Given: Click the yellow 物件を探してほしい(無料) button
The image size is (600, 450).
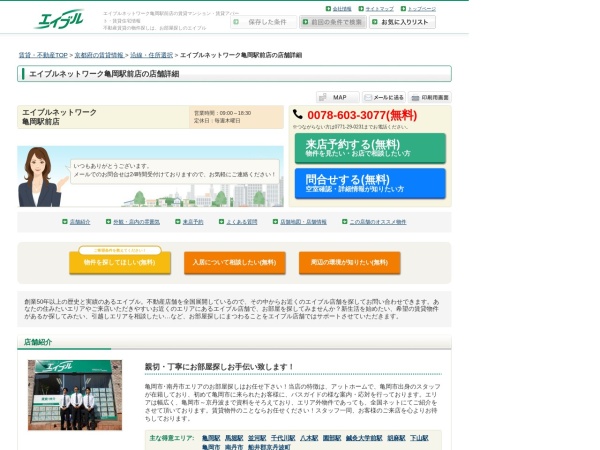Looking at the screenshot, I should point(120,262).
